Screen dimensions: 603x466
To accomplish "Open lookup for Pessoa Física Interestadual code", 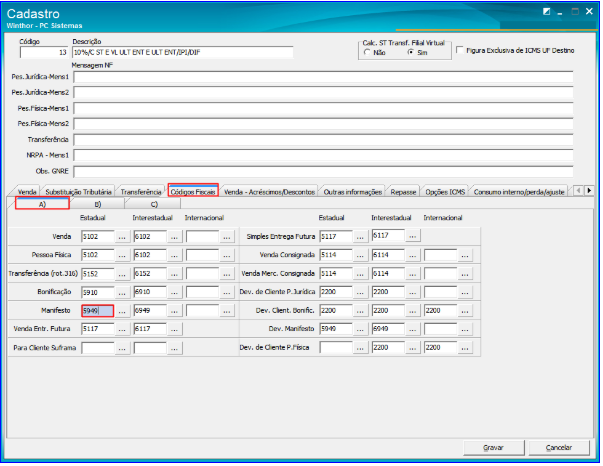I will (x=174, y=255).
